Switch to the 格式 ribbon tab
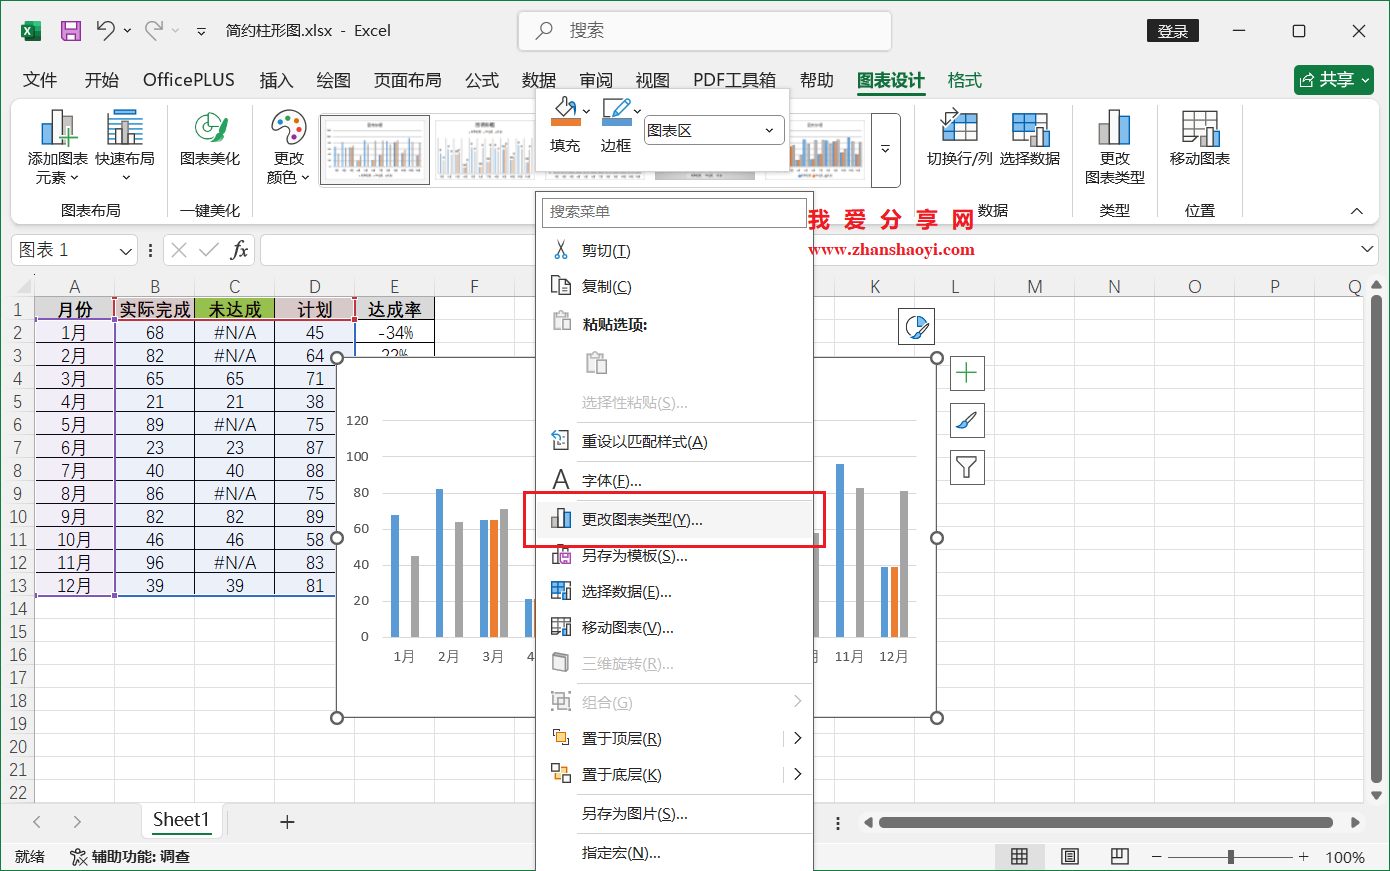Viewport: 1390px width, 871px height. pyautogui.click(x=964, y=79)
